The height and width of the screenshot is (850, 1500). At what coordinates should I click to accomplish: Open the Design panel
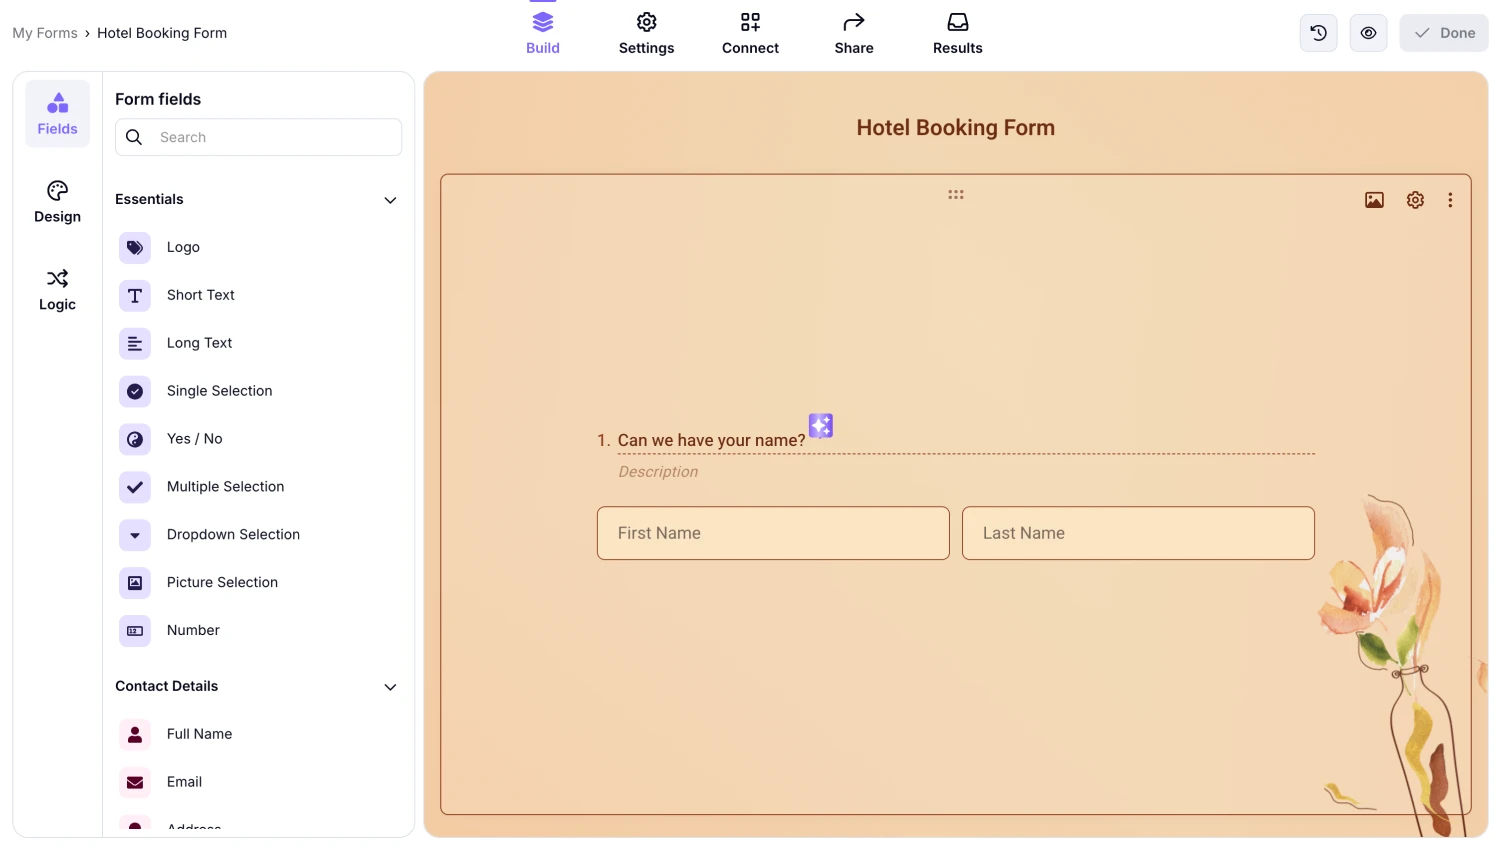(x=57, y=202)
